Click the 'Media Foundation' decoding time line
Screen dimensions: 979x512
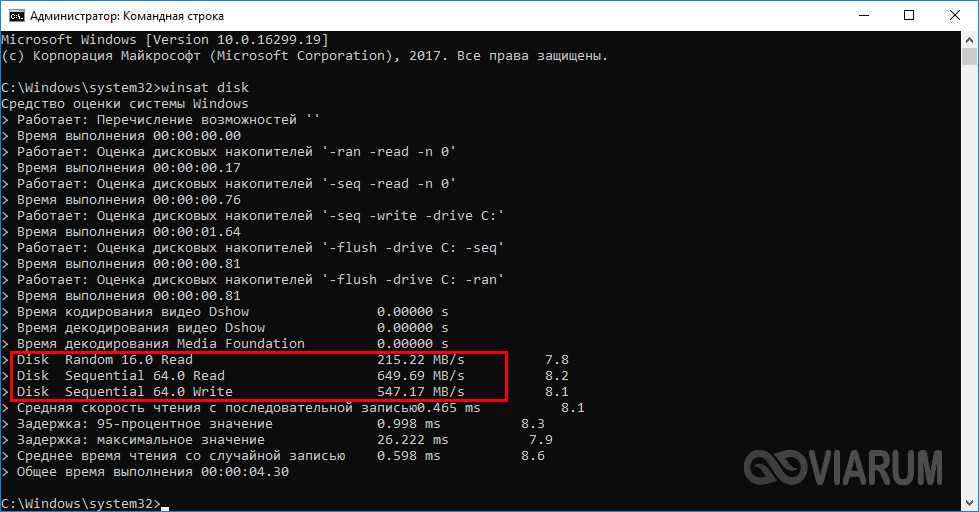click(225, 343)
